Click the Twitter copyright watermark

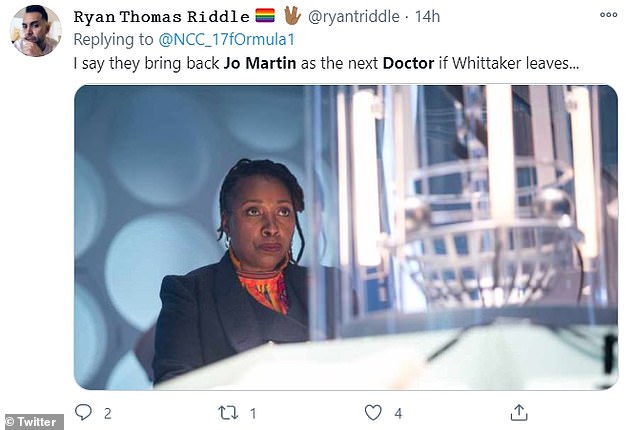(32, 422)
